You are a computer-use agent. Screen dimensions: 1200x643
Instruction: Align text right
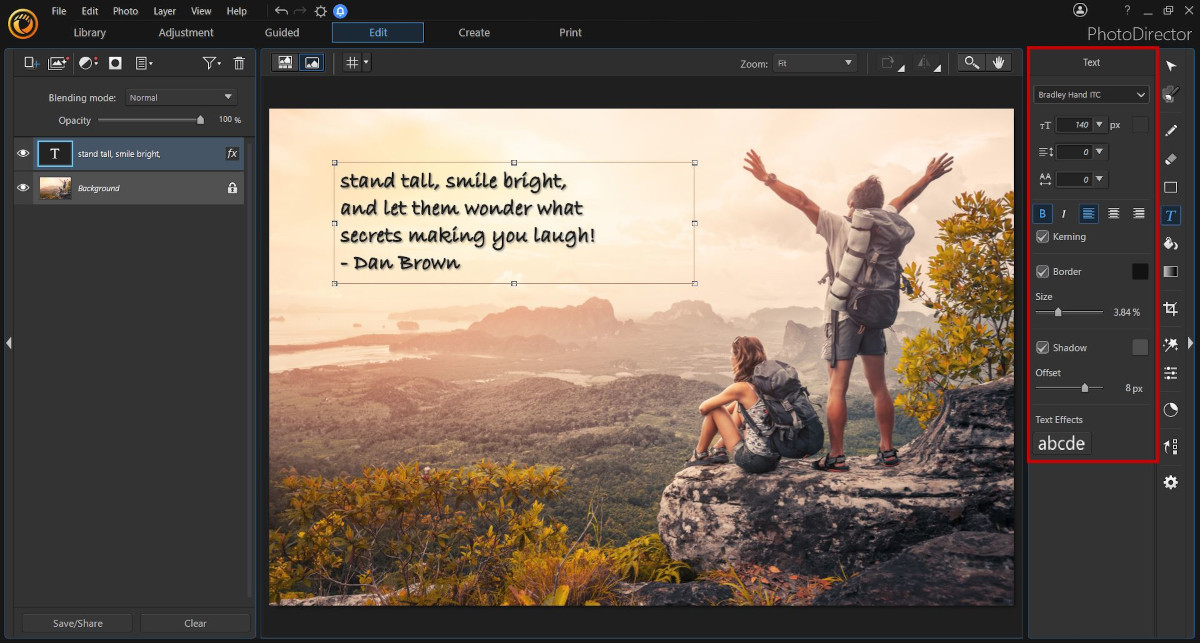click(1138, 213)
